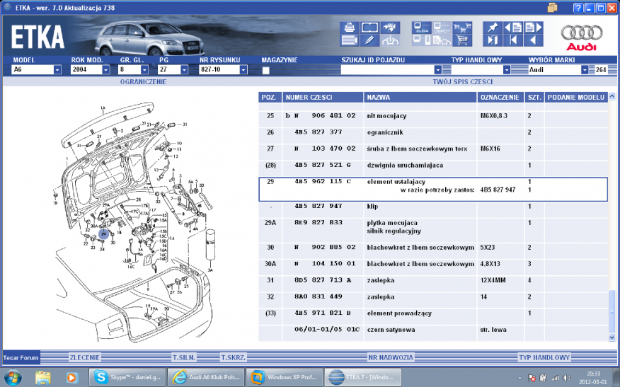Go to next page with right-arrow document icon
The width and height of the screenshot is (620, 387).
coord(533,27)
